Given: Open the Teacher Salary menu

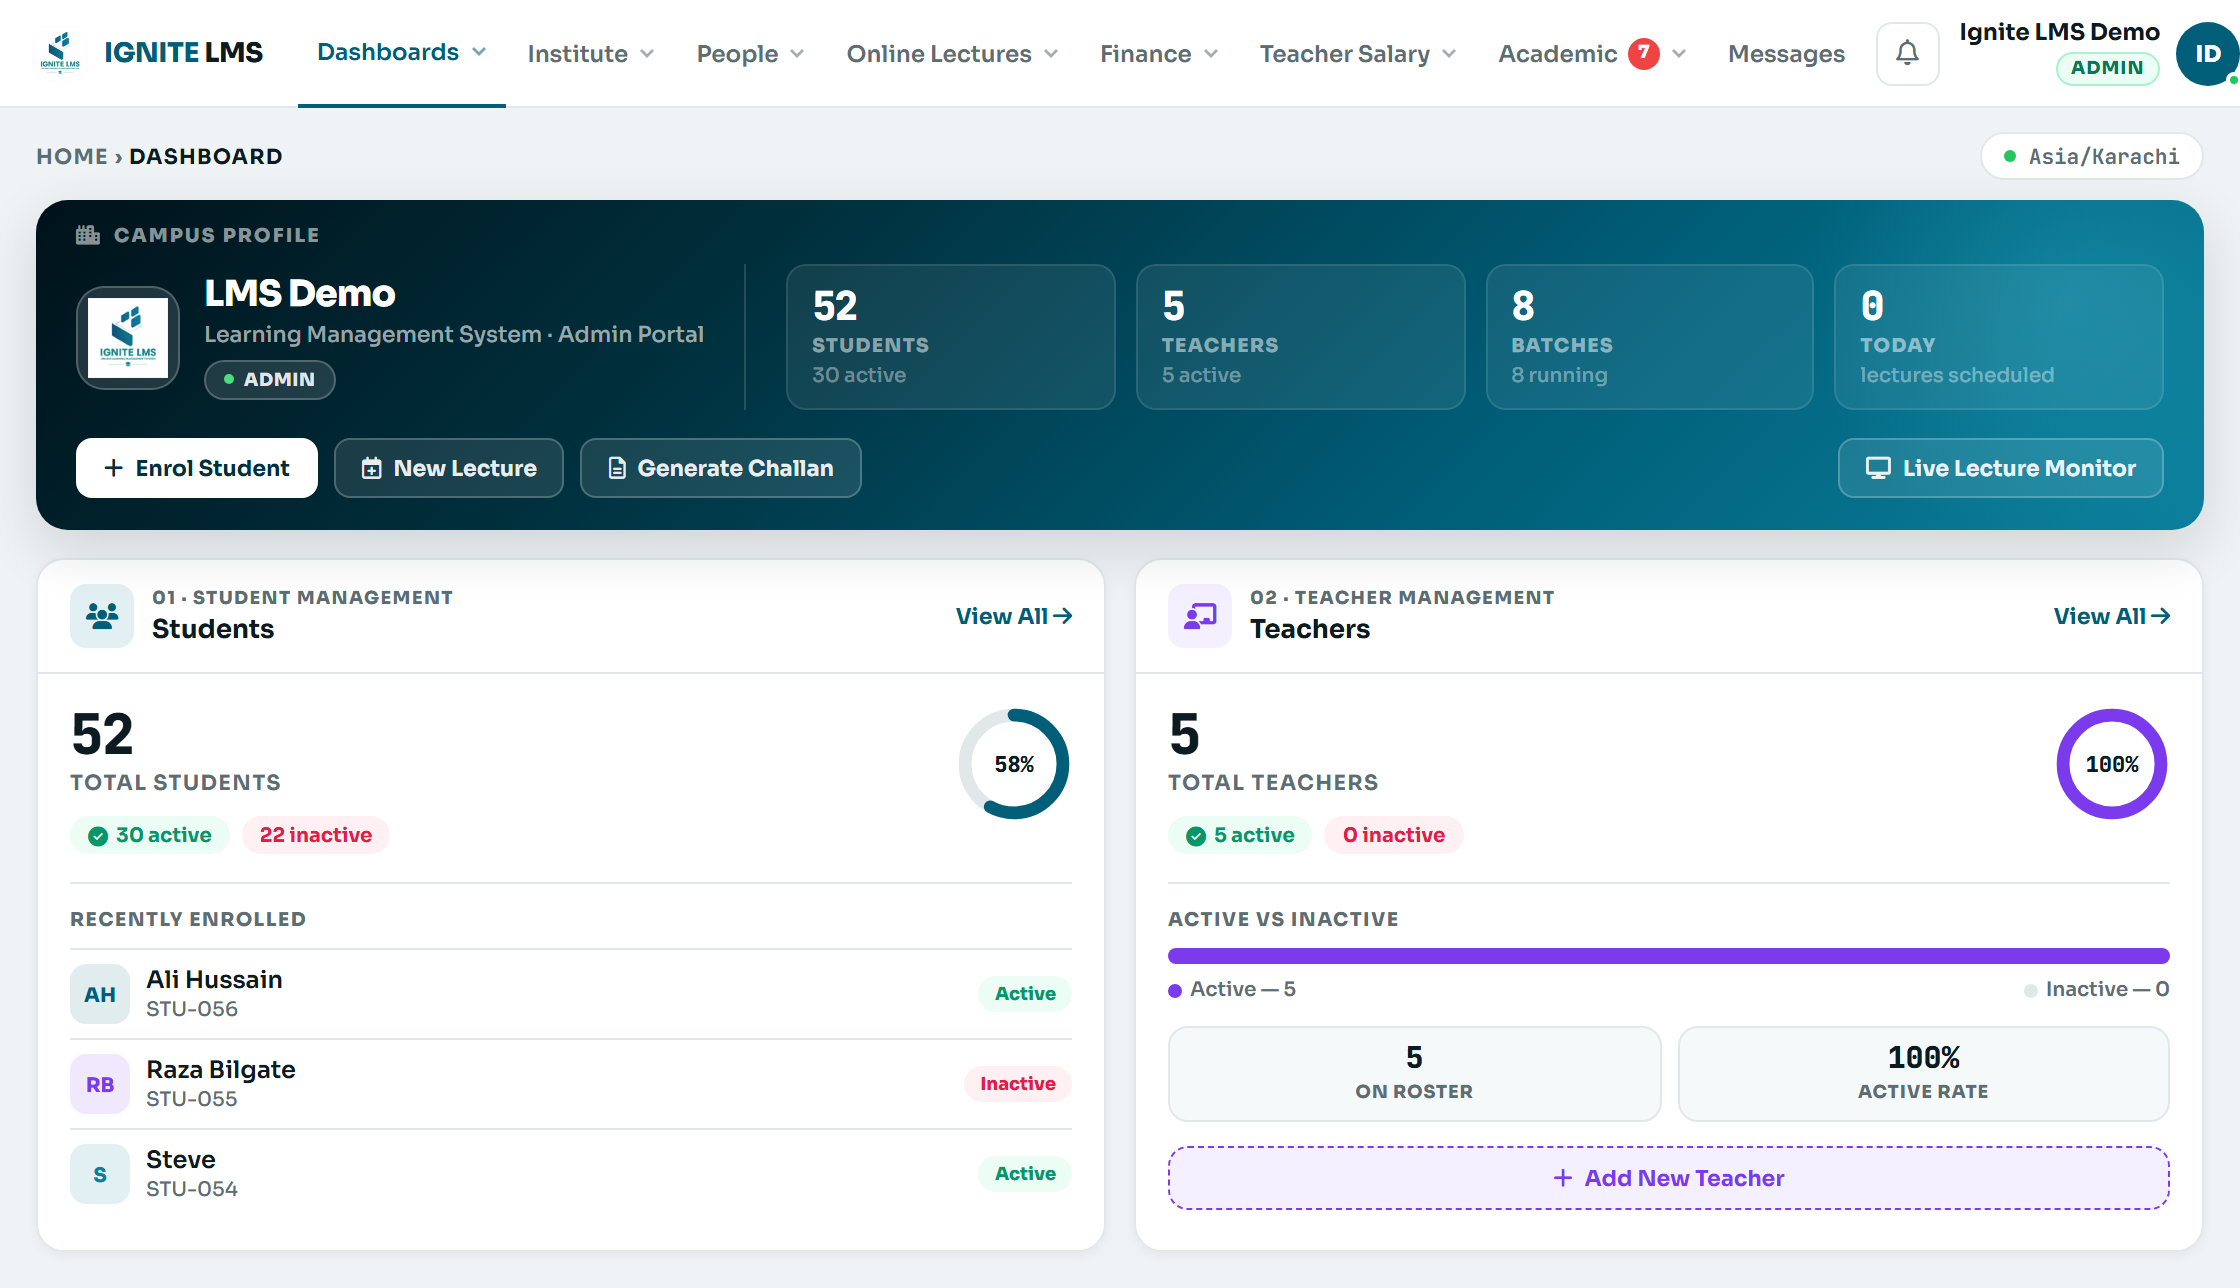Looking at the screenshot, I should [x=1358, y=54].
